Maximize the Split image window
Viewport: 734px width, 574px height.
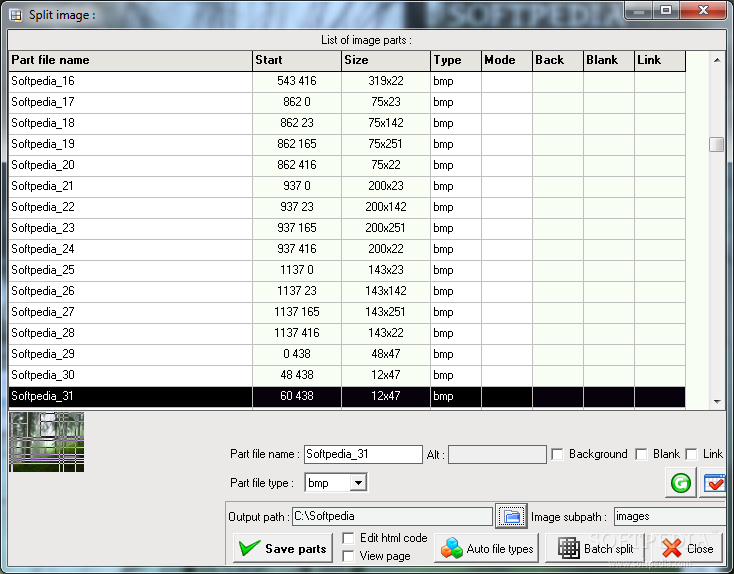(666, 10)
